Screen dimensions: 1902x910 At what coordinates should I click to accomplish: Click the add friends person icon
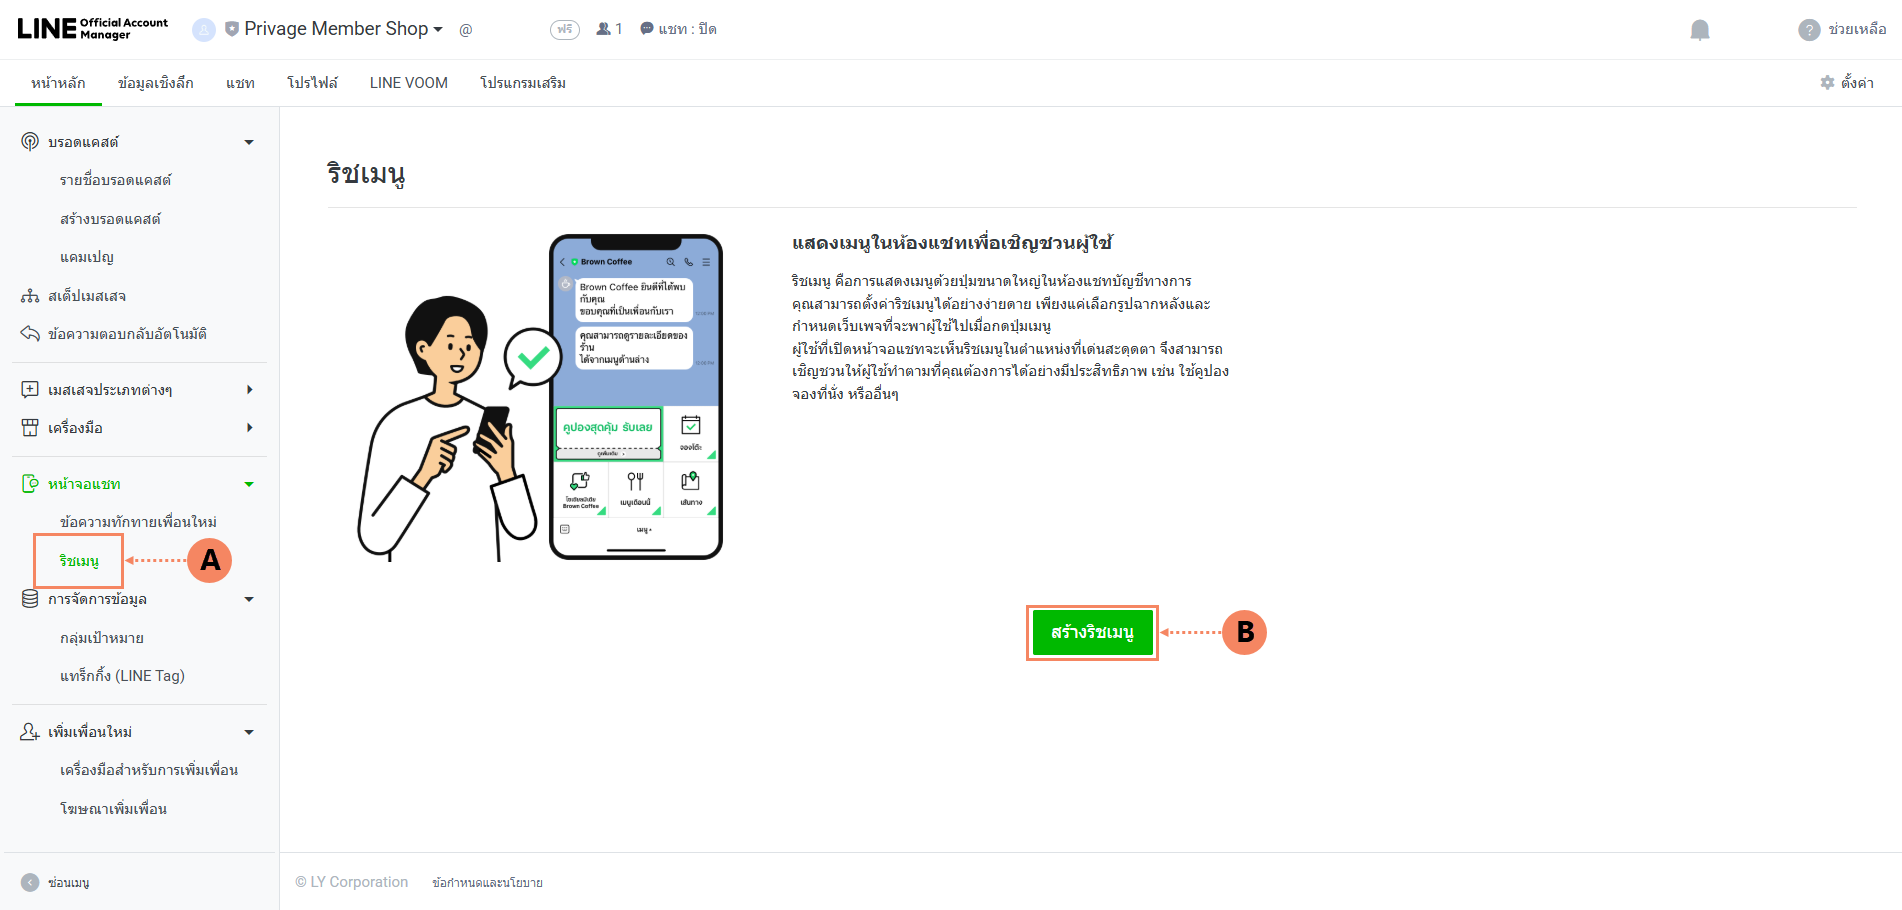tap(30, 732)
